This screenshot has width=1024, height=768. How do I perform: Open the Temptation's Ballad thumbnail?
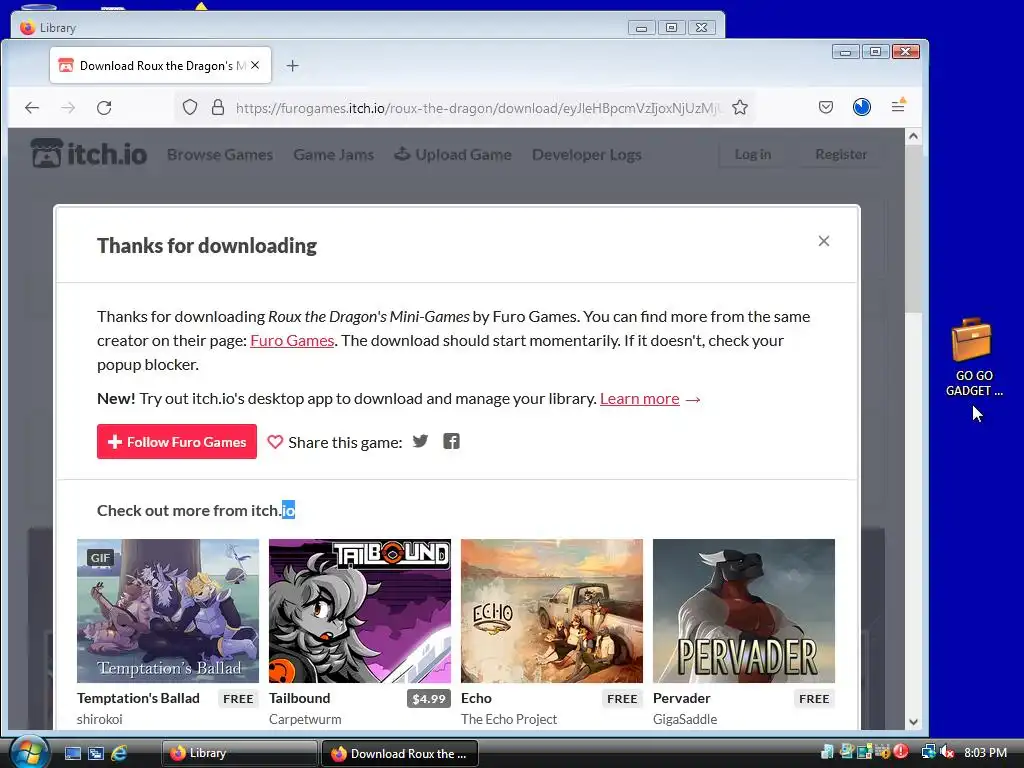point(168,611)
